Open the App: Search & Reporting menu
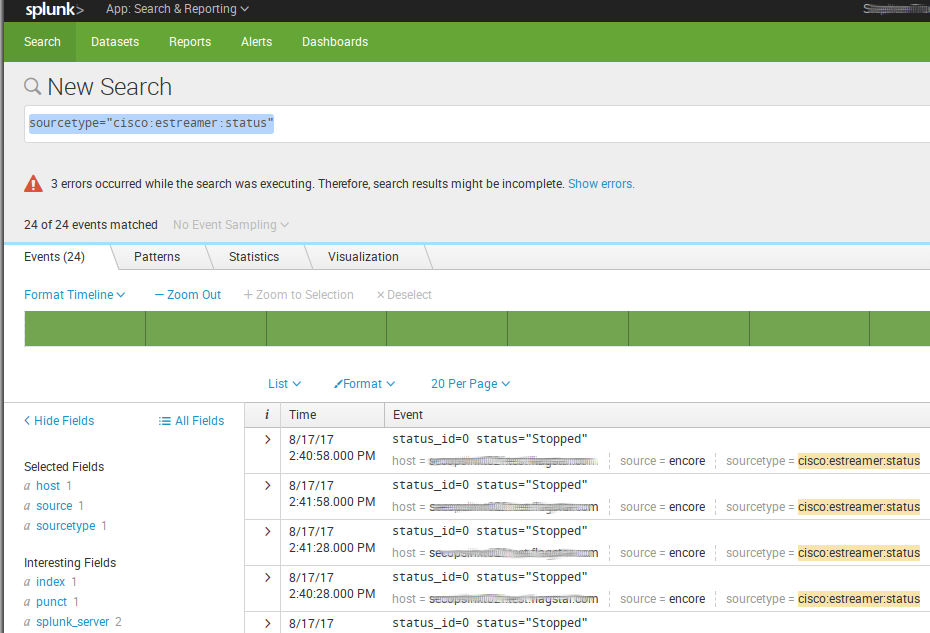The height and width of the screenshot is (633, 930). (177, 10)
